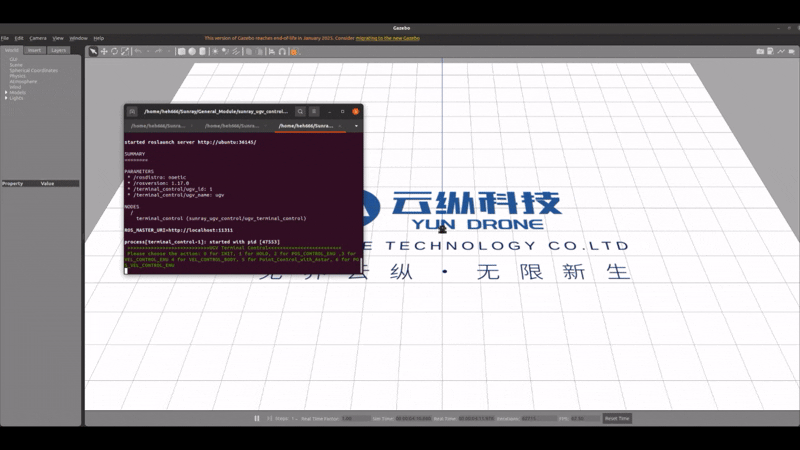Image resolution: width=800 pixels, height=450 pixels.
Task: Click the Sim Time value field
Action: click(x=413, y=418)
